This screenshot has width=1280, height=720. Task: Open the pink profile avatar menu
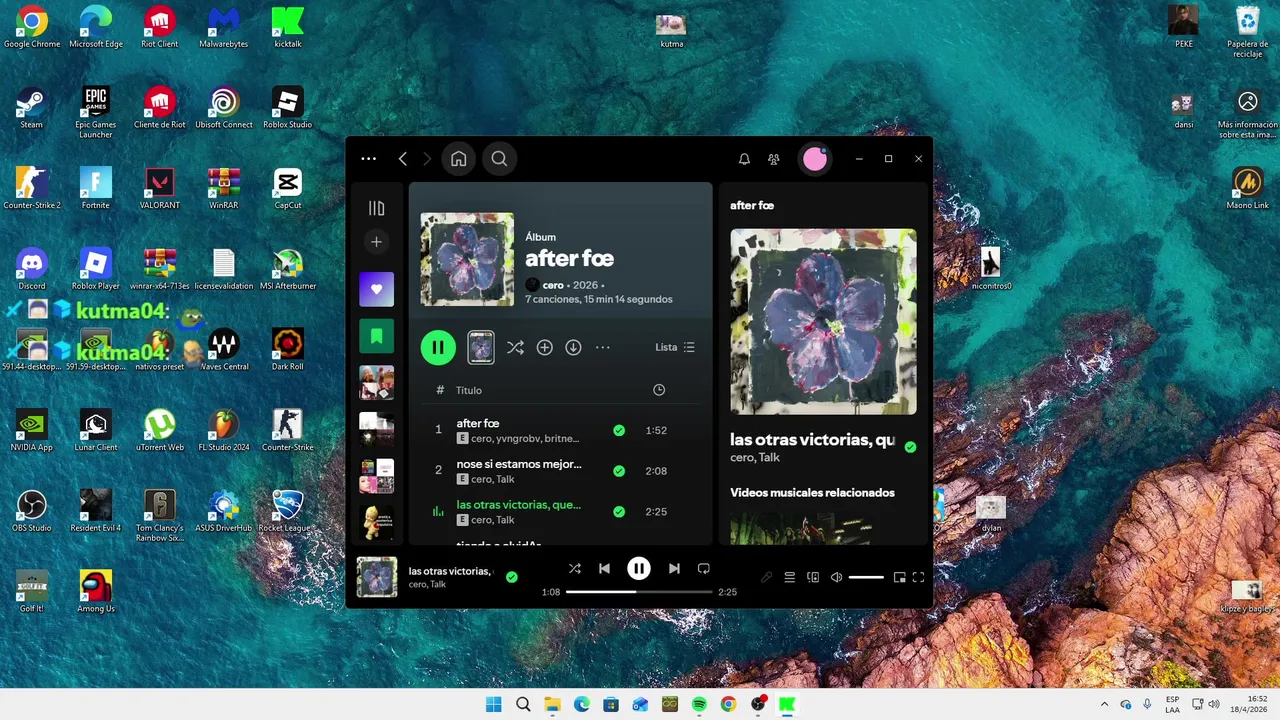click(x=815, y=158)
